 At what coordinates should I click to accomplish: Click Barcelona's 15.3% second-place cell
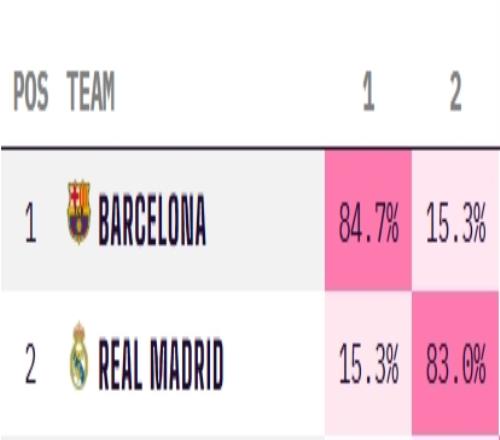(x=456, y=220)
